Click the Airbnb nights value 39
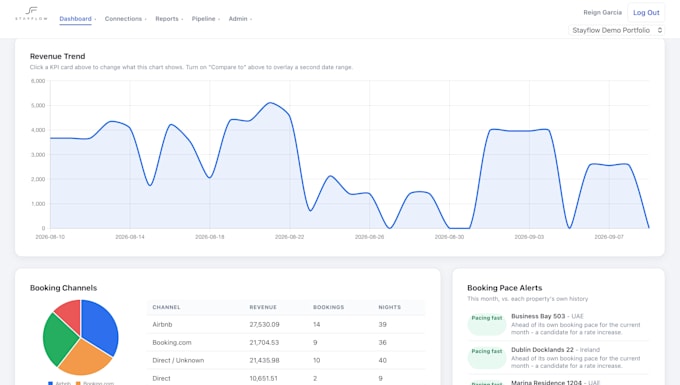The height and width of the screenshot is (385, 680). [382, 324]
